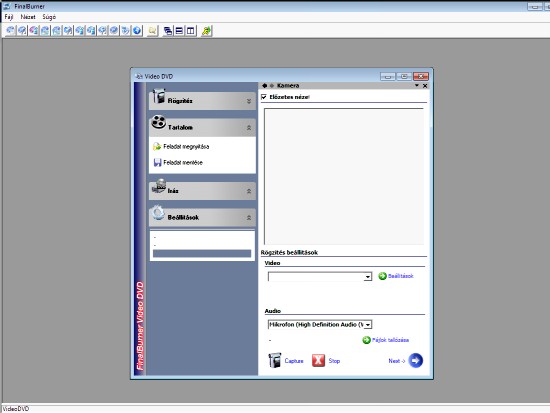
Task: Click the Video DVD window title icon
Action: [139, 76]
